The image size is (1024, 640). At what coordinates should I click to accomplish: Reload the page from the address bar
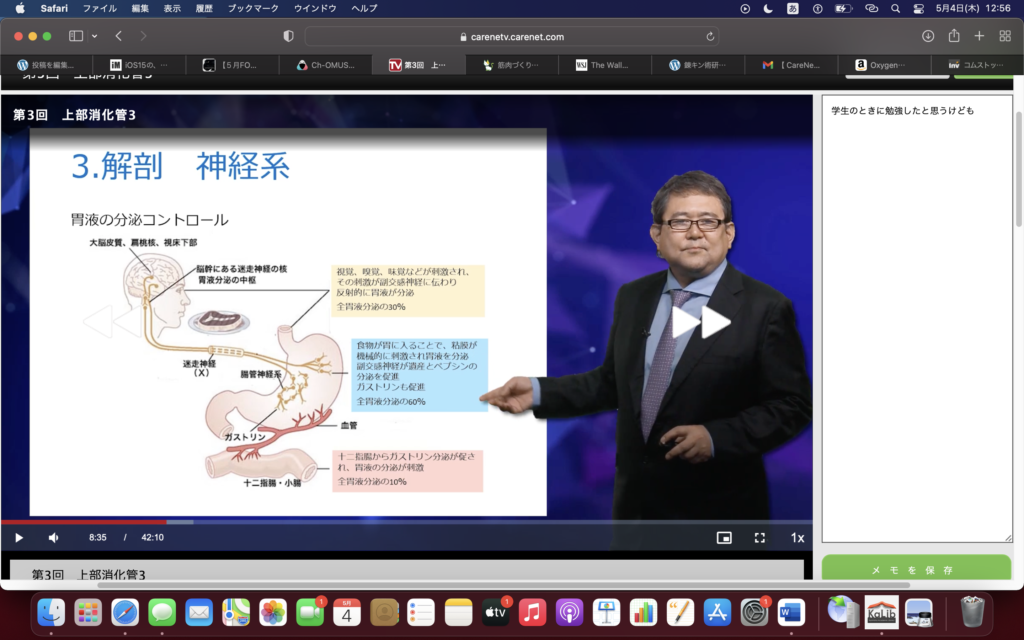point(710,36)
